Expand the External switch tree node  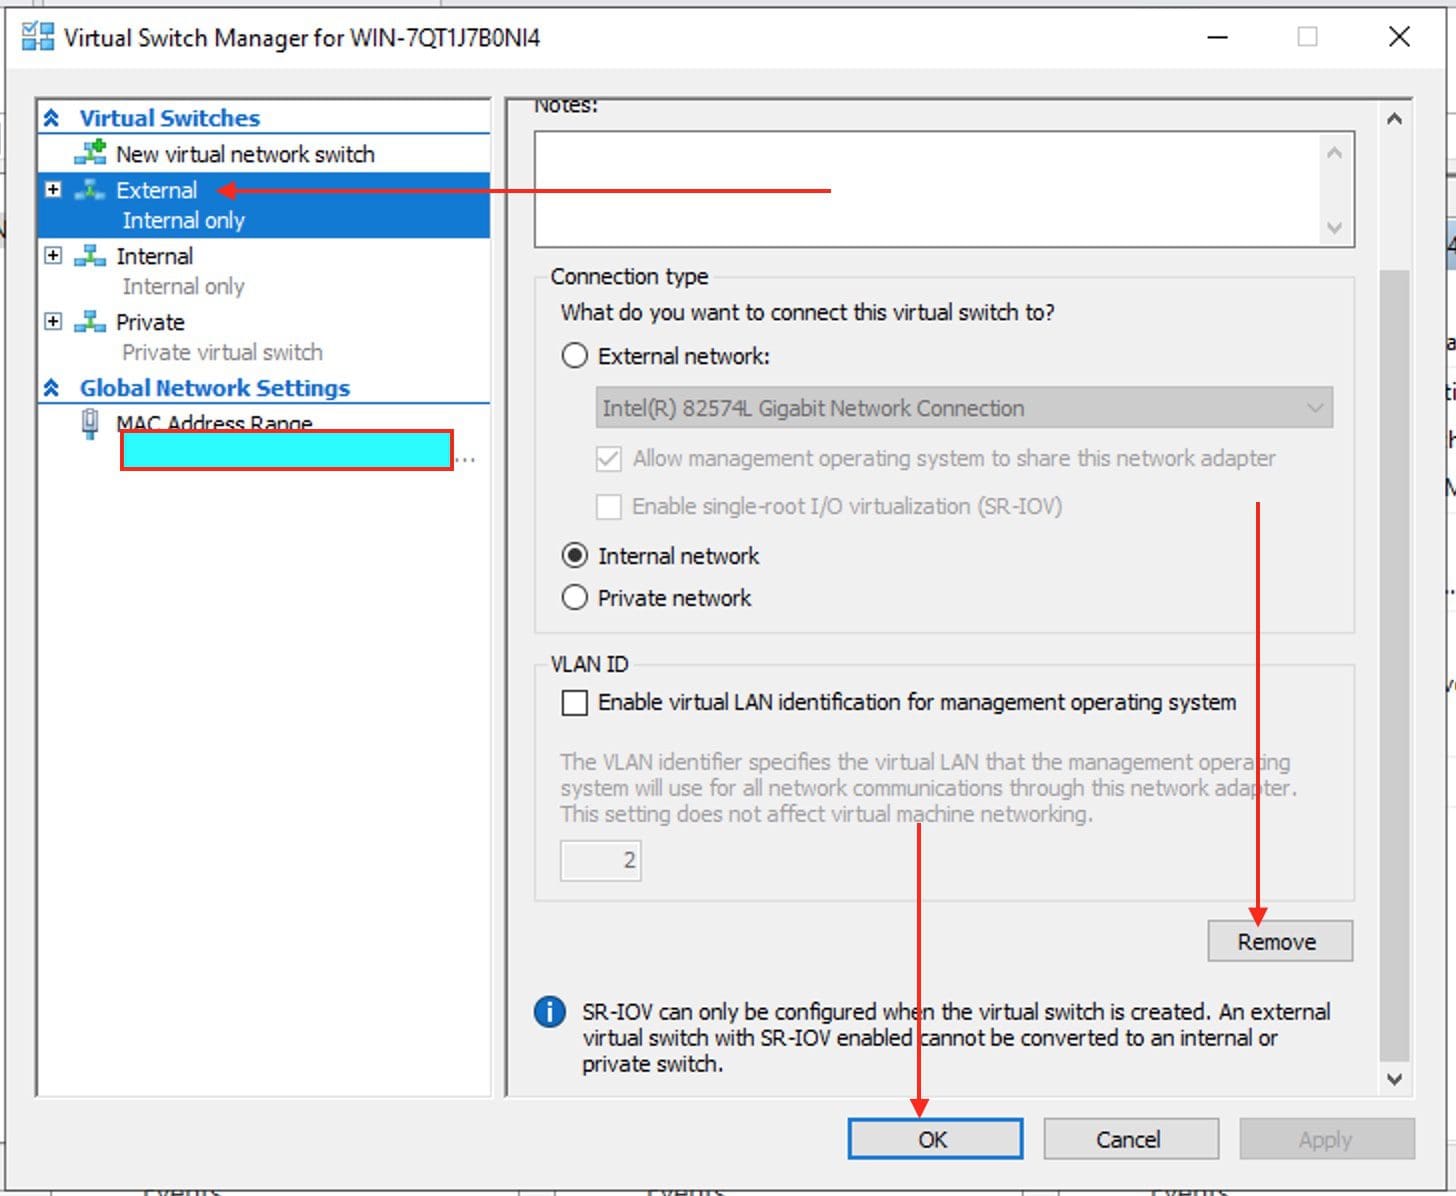[54, 189]
